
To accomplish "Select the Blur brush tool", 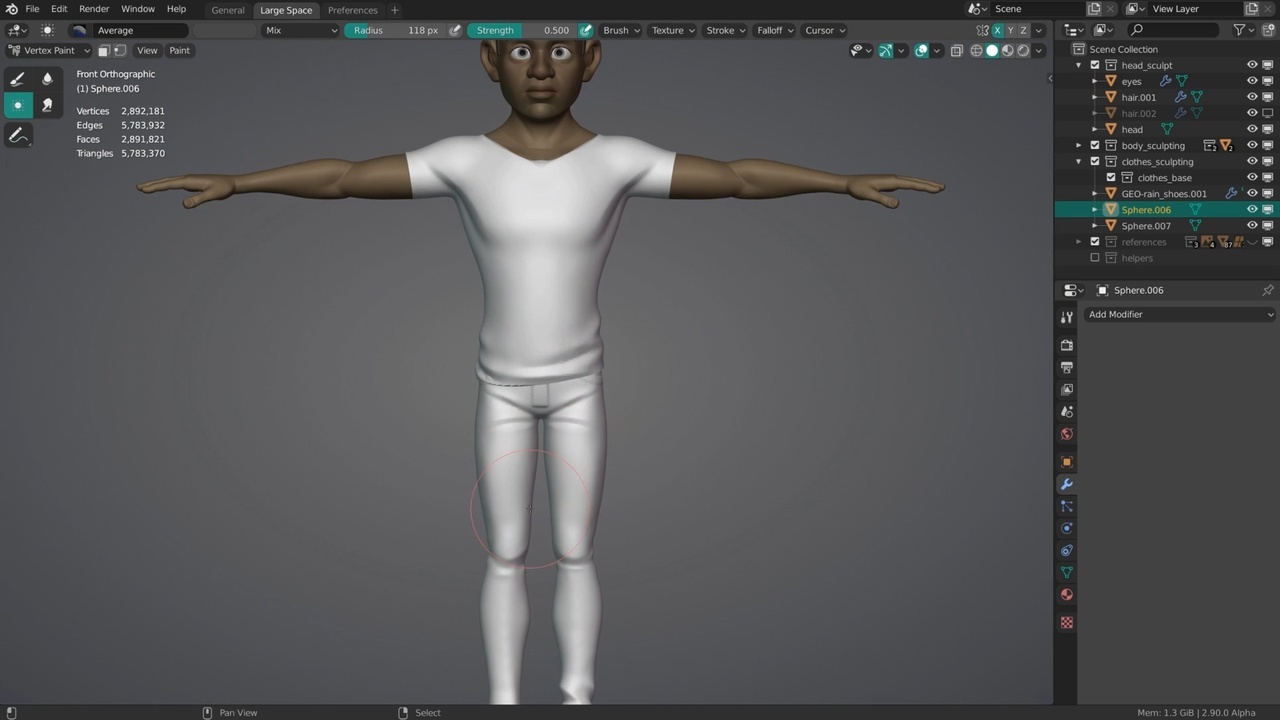I will [47, 79].
